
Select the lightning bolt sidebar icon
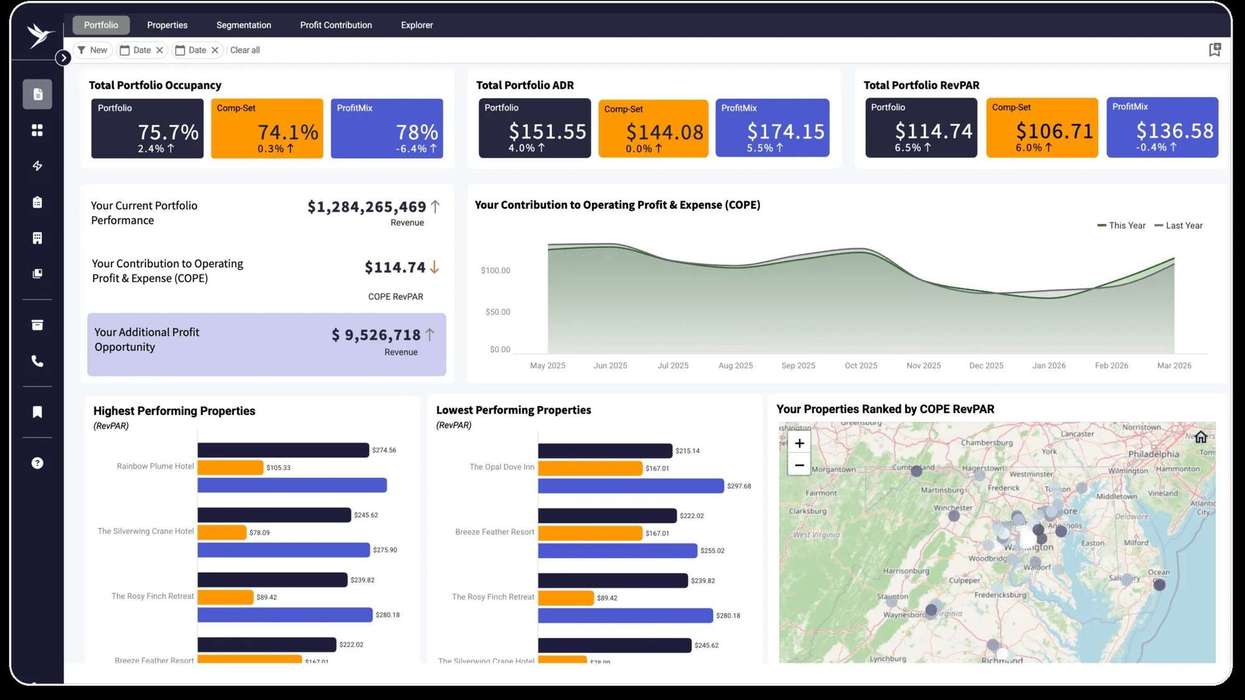[37, 166]
